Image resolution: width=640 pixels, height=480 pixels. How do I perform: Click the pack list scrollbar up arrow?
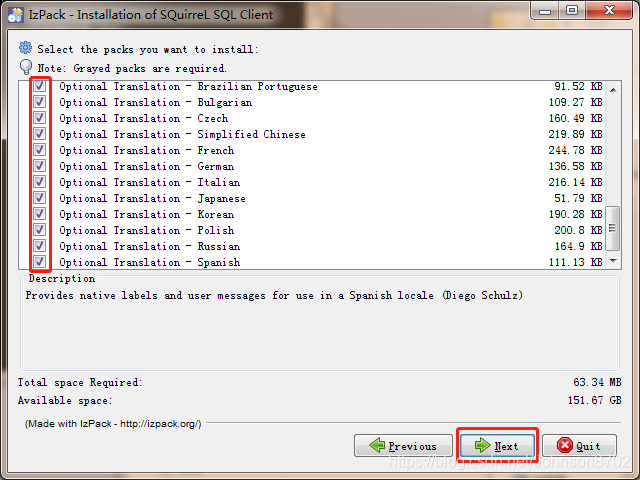coord(613,90)
